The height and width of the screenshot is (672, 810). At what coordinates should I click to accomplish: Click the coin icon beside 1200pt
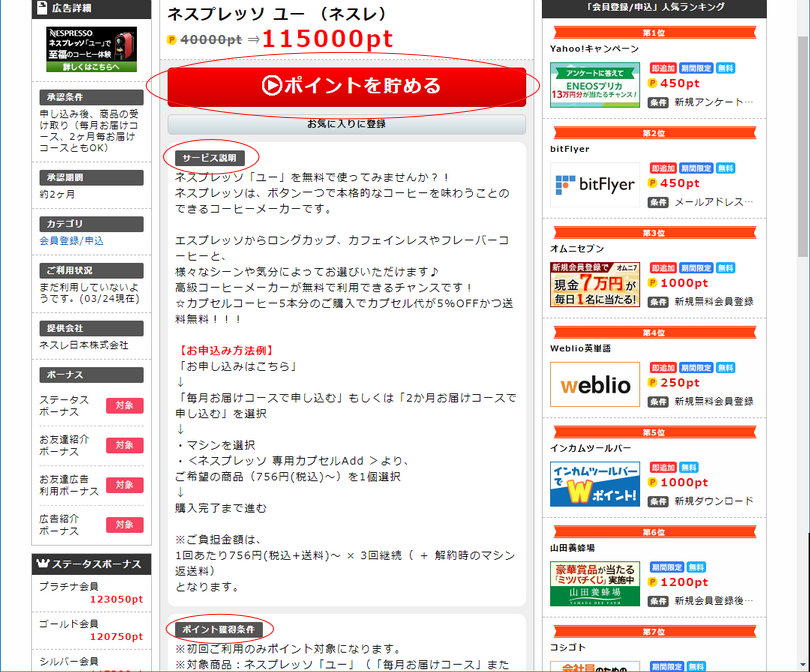point(652,582)
